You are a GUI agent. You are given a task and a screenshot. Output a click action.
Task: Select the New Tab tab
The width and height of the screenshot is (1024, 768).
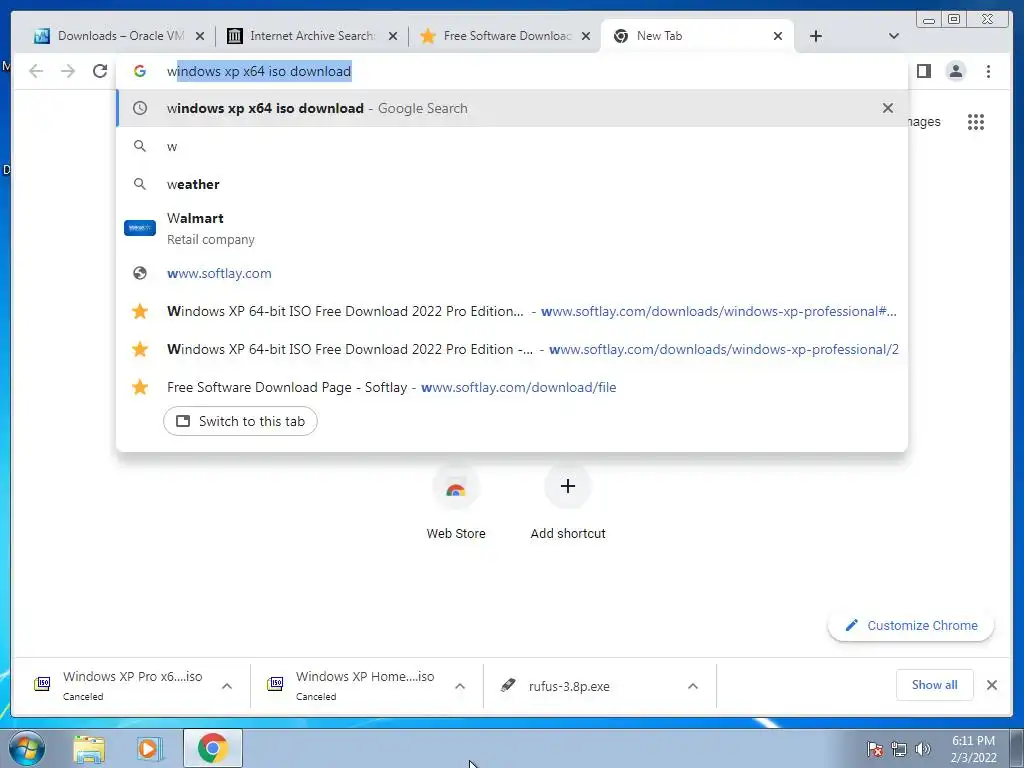coord(696,36)
